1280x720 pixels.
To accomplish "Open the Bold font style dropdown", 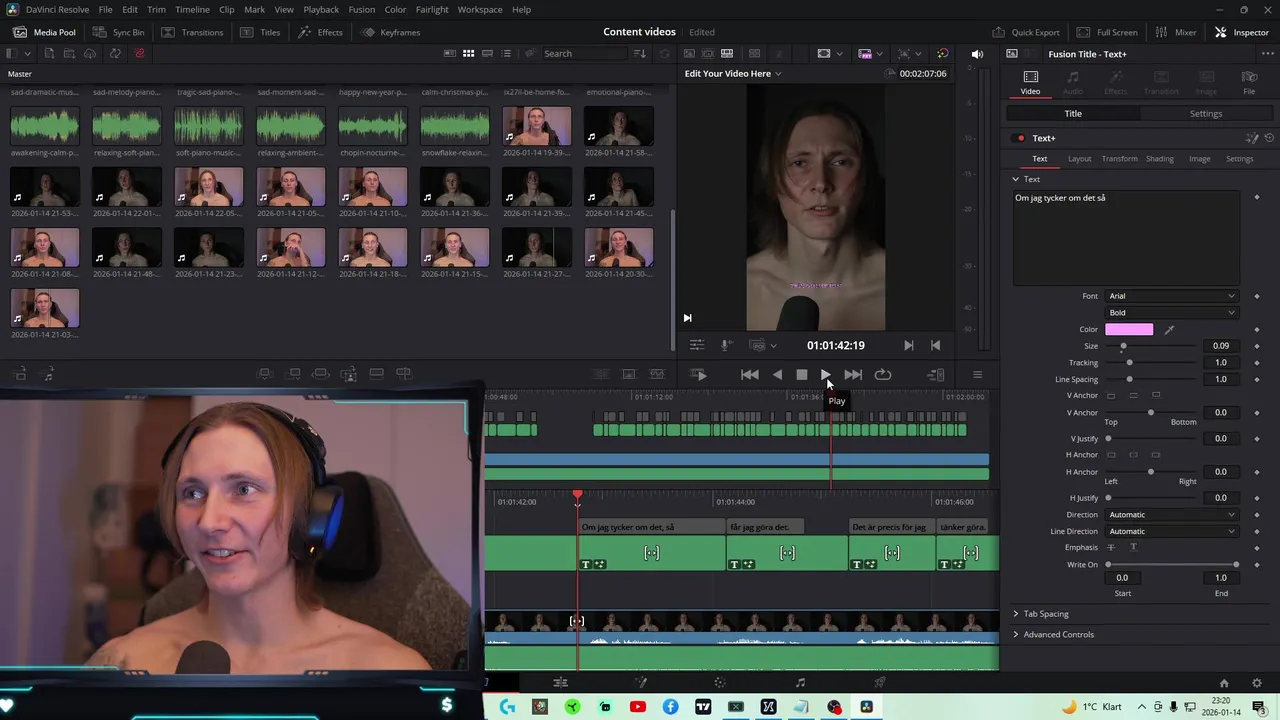I will click(1171, 312).
